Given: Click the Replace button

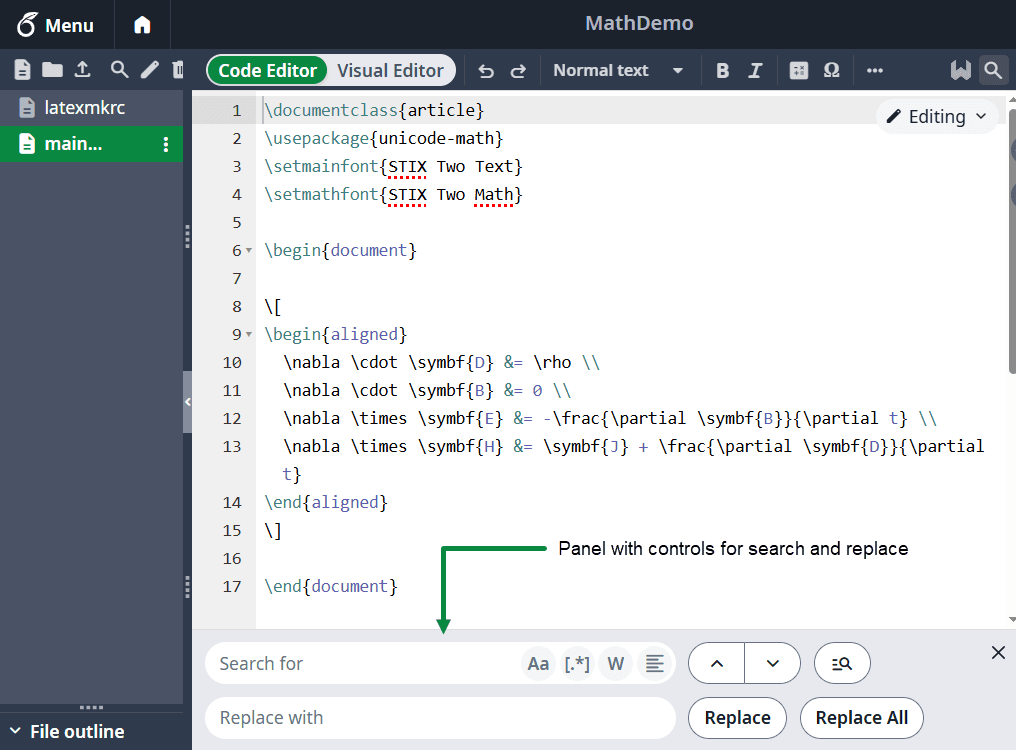Looking at the screenshot, I should (x=737, y=718).
